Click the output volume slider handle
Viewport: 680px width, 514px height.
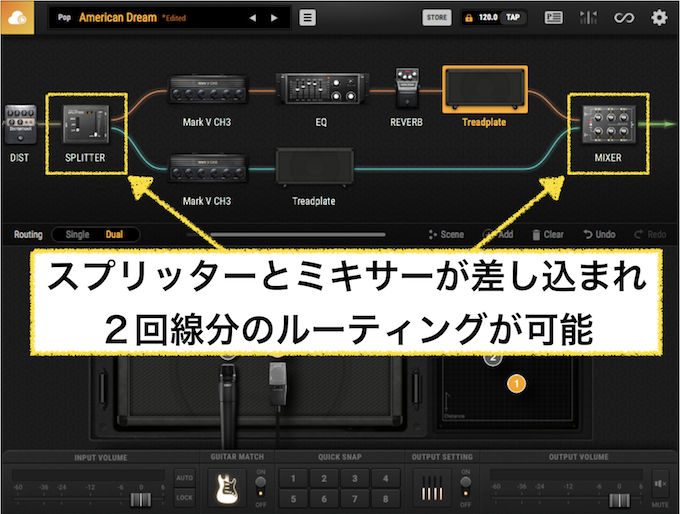(x=619, y=500)
